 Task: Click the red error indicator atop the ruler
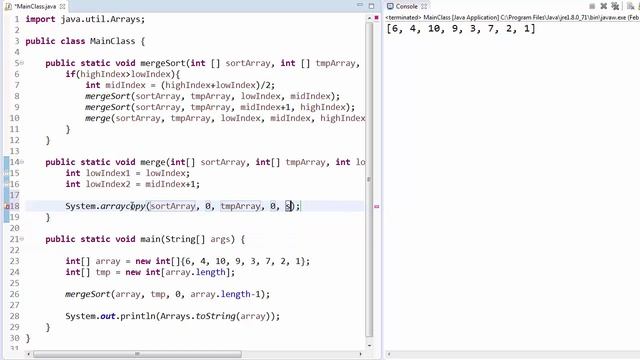tap(376, 18)
